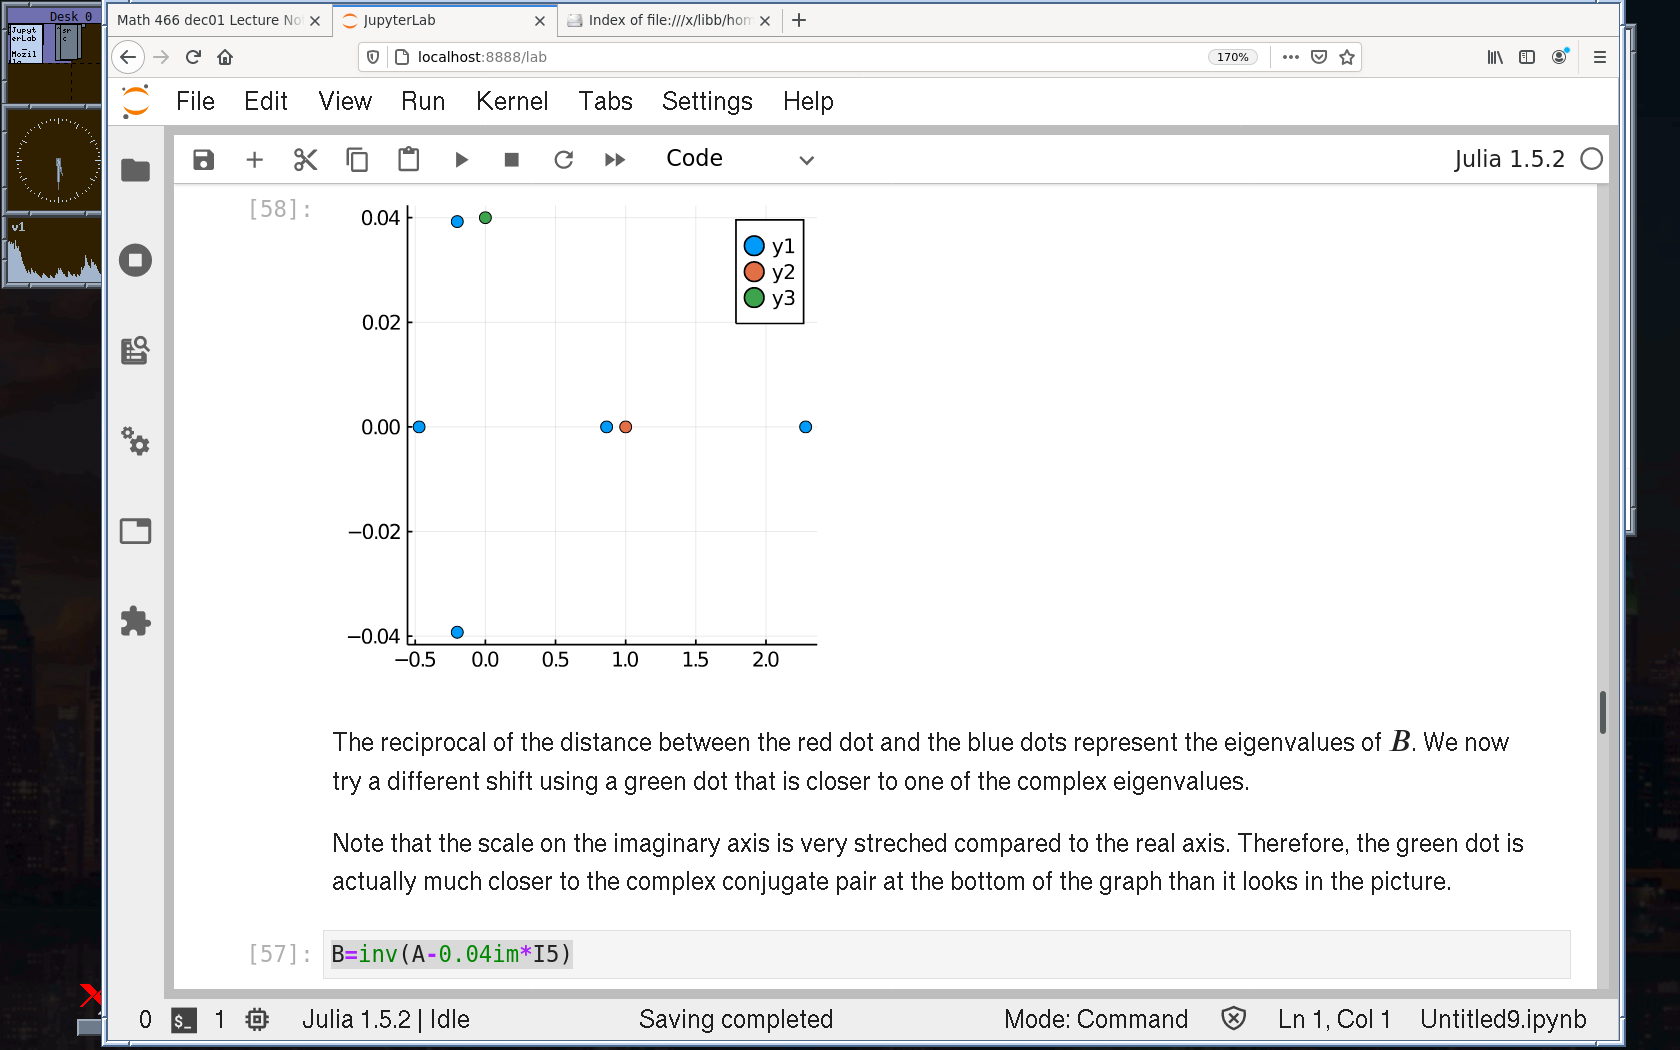Image resolution: width=1680 pixels, height=1050 pixels.
Task: Paste cells from the clipboard icon
Action: pos(408,160)
